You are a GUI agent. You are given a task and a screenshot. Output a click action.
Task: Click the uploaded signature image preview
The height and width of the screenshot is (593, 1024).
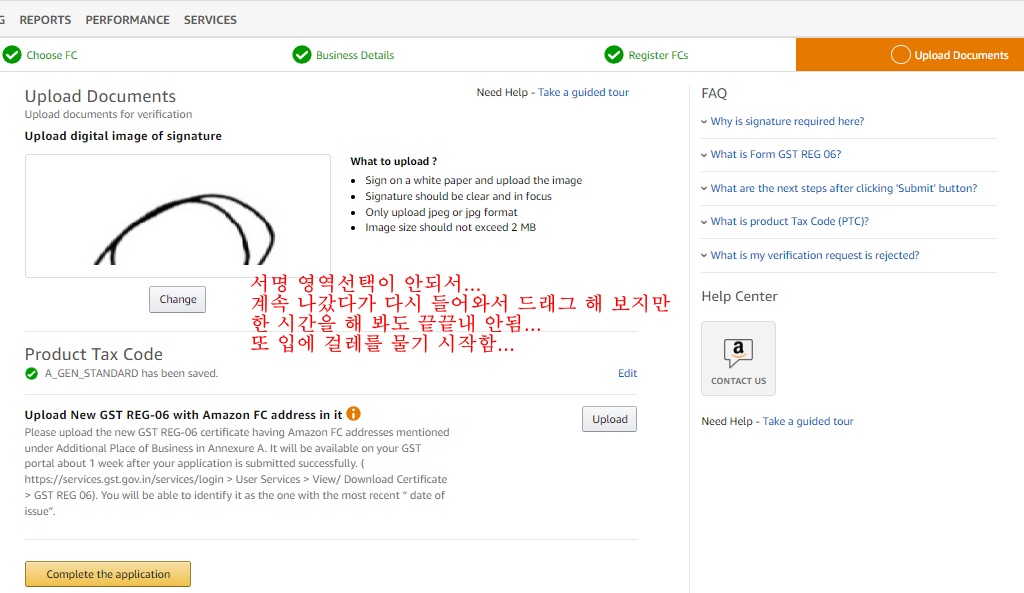(178, 216)
